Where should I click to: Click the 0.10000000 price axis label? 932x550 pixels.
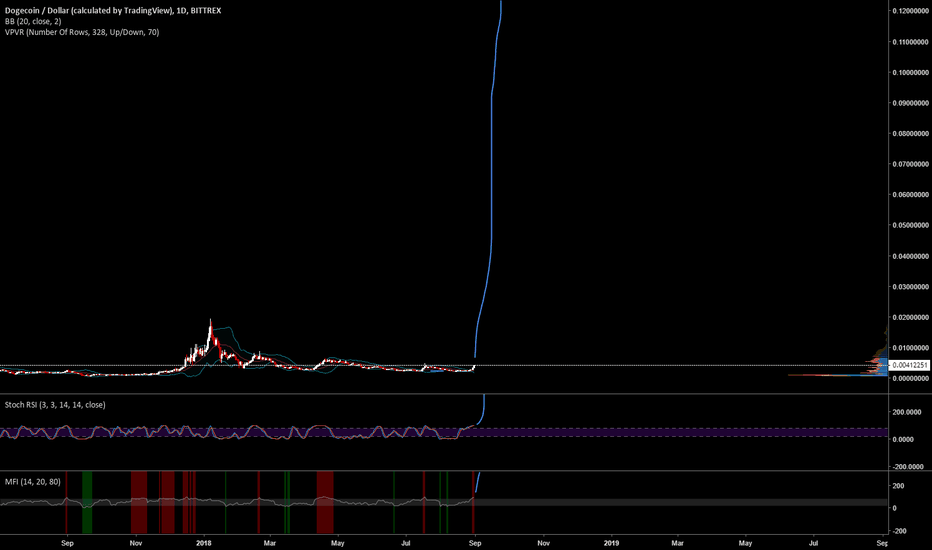[x=910, y=73]
